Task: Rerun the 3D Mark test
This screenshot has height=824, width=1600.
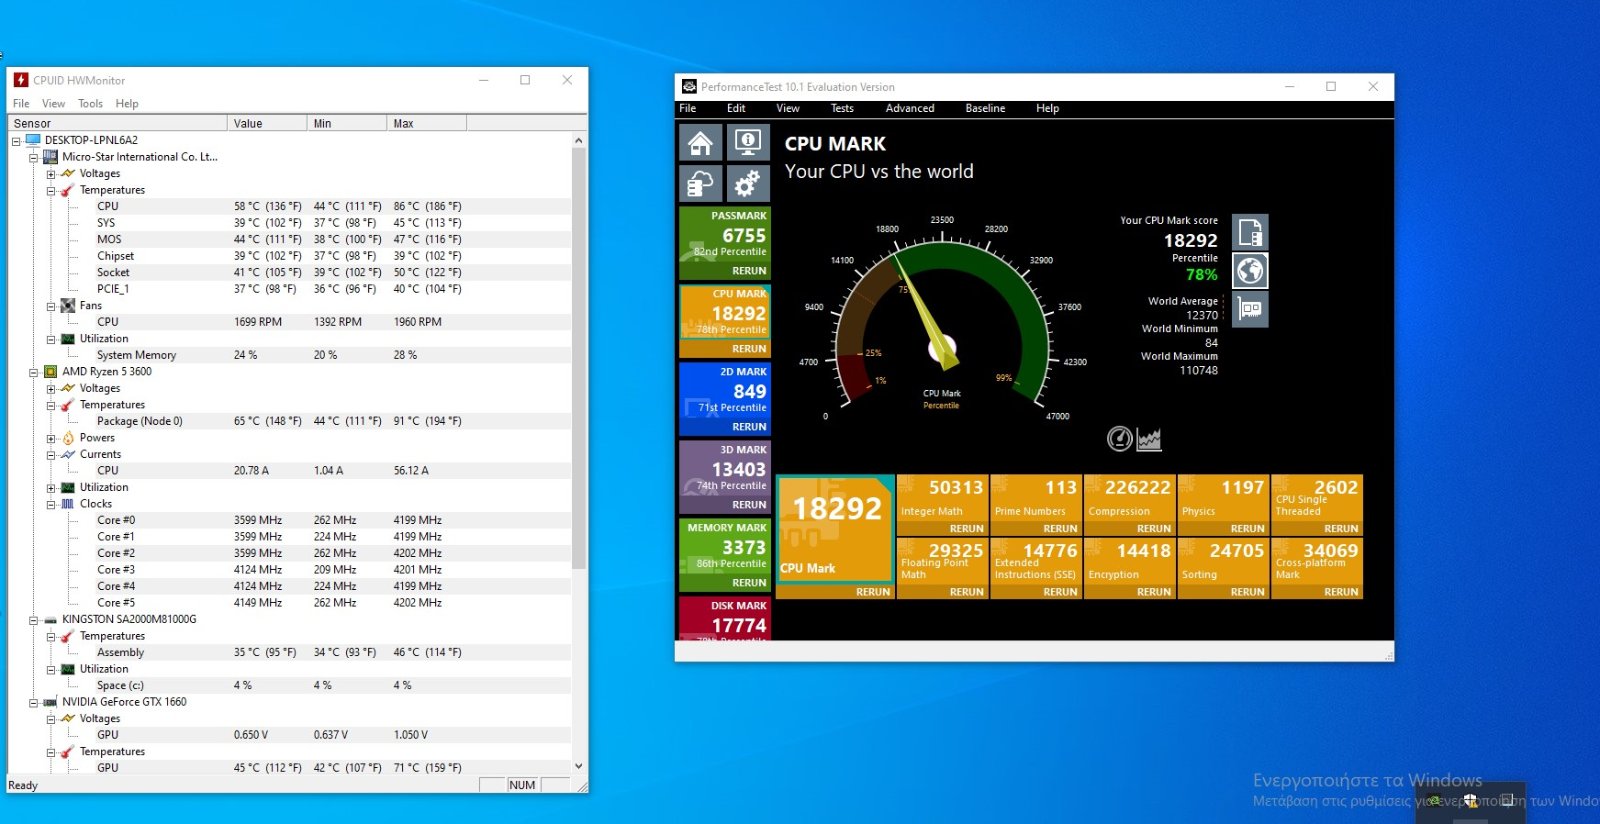Action: tap(749, 505)
